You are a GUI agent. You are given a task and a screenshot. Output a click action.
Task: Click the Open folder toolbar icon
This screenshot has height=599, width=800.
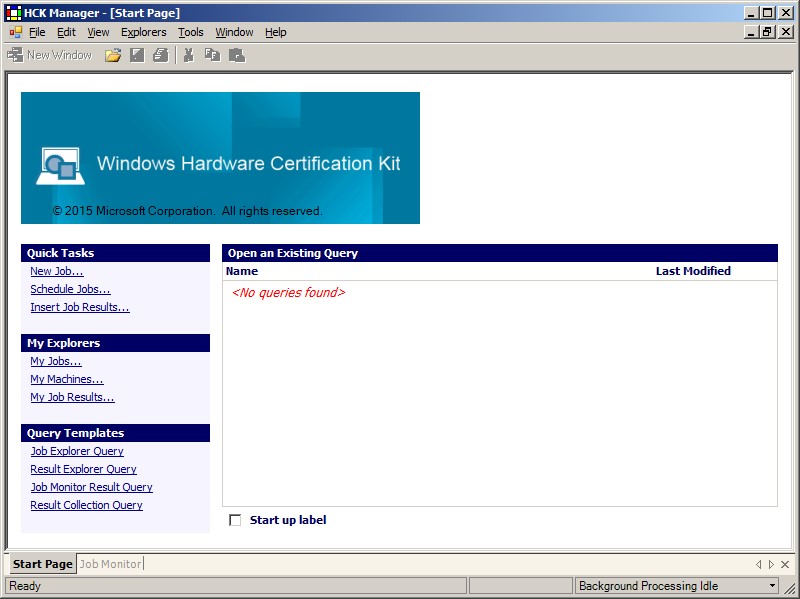pyautogui.click(x=113, y=55)
